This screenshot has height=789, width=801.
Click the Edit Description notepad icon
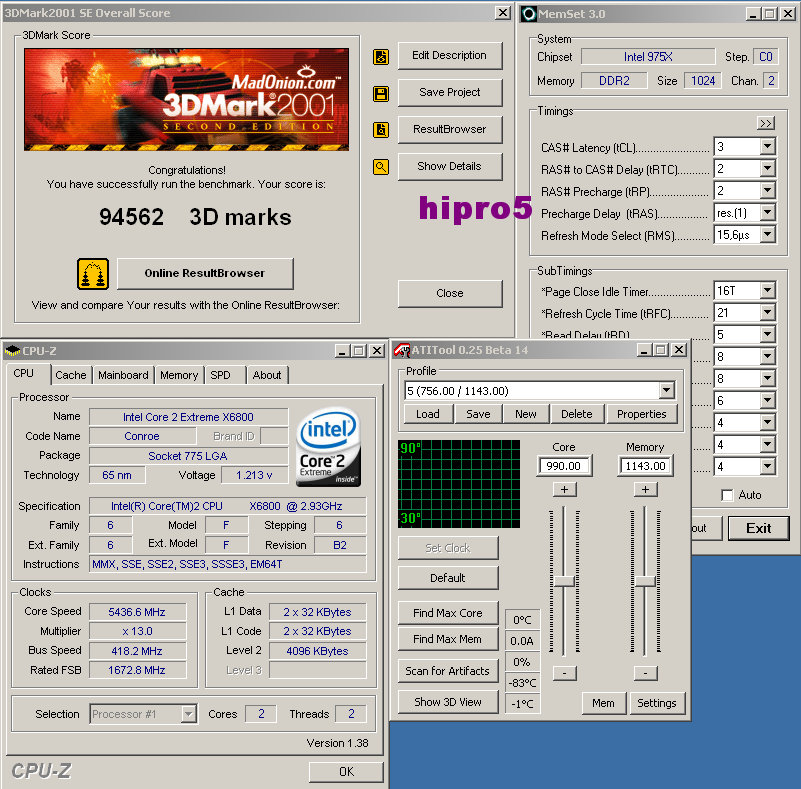tap(380, 57)
